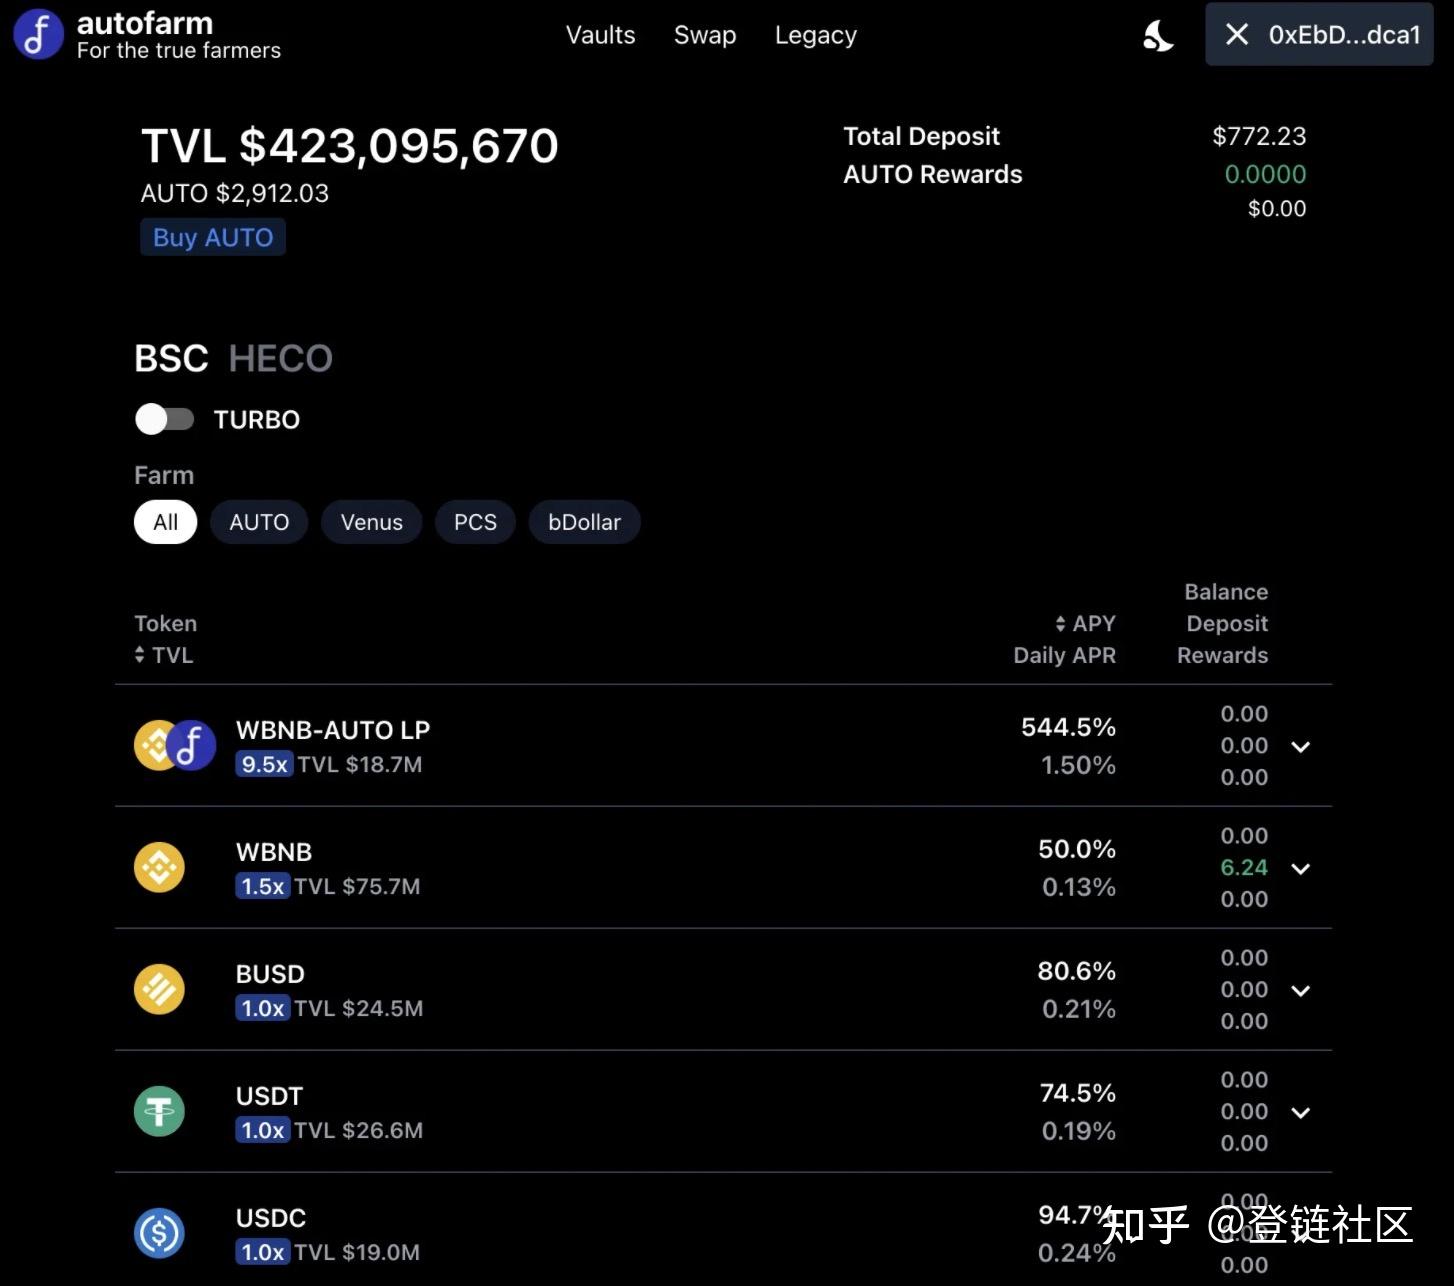This screenshot has width=1454, height=1286.
Task: Filter farms by PCS
Action: pyautogui.click(x=475, y=522)
